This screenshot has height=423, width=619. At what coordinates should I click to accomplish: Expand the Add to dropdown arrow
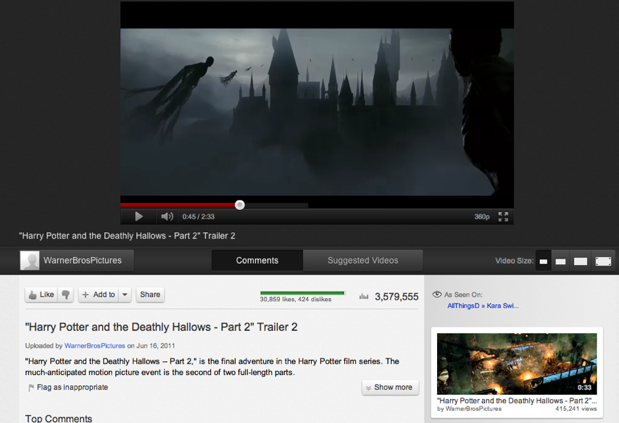pyautogui.click(x=125, y=295)
